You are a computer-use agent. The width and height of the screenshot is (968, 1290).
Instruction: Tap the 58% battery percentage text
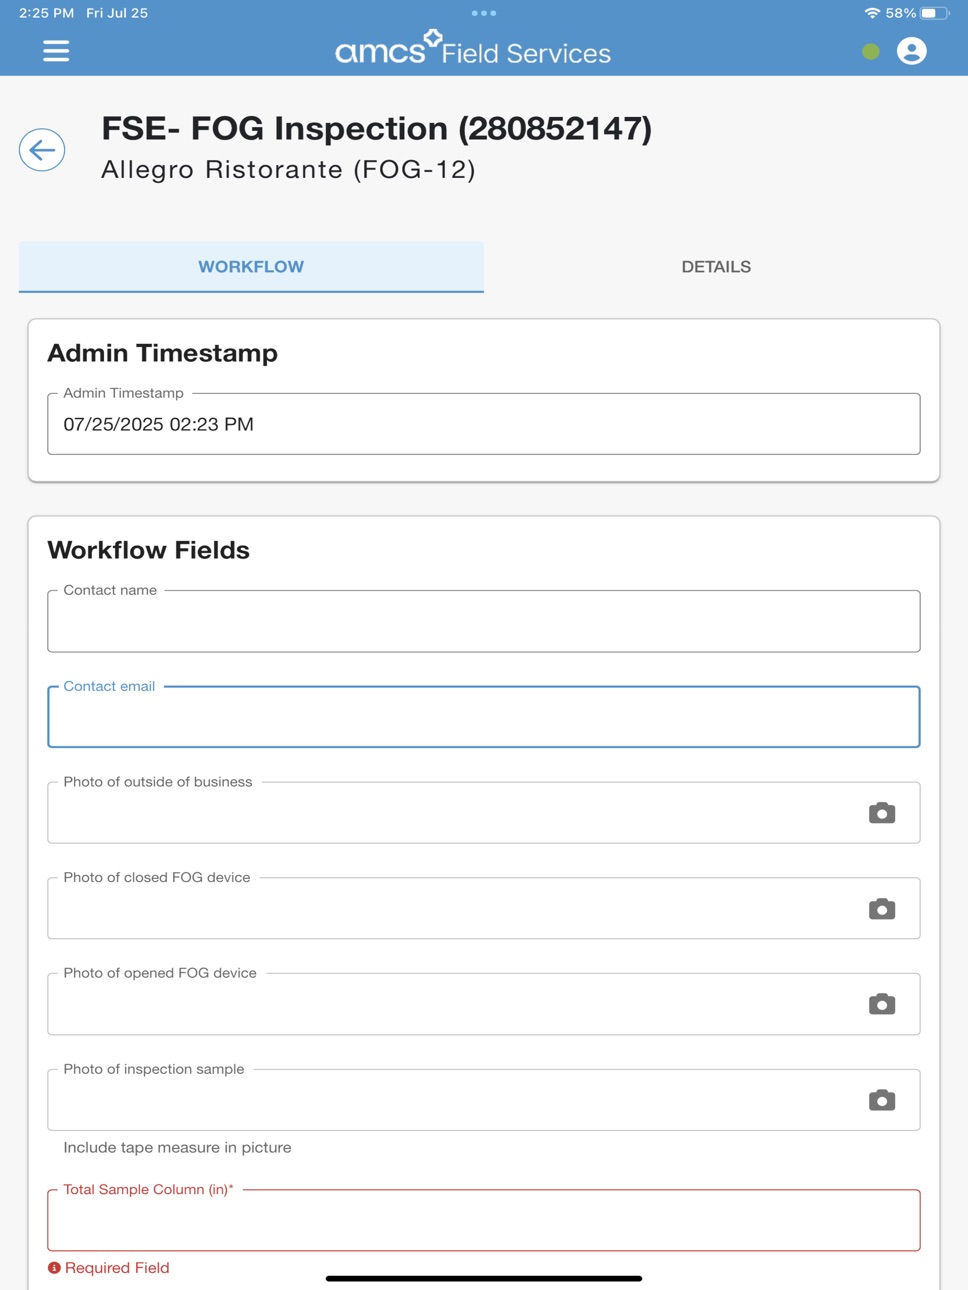click(901, 13)
